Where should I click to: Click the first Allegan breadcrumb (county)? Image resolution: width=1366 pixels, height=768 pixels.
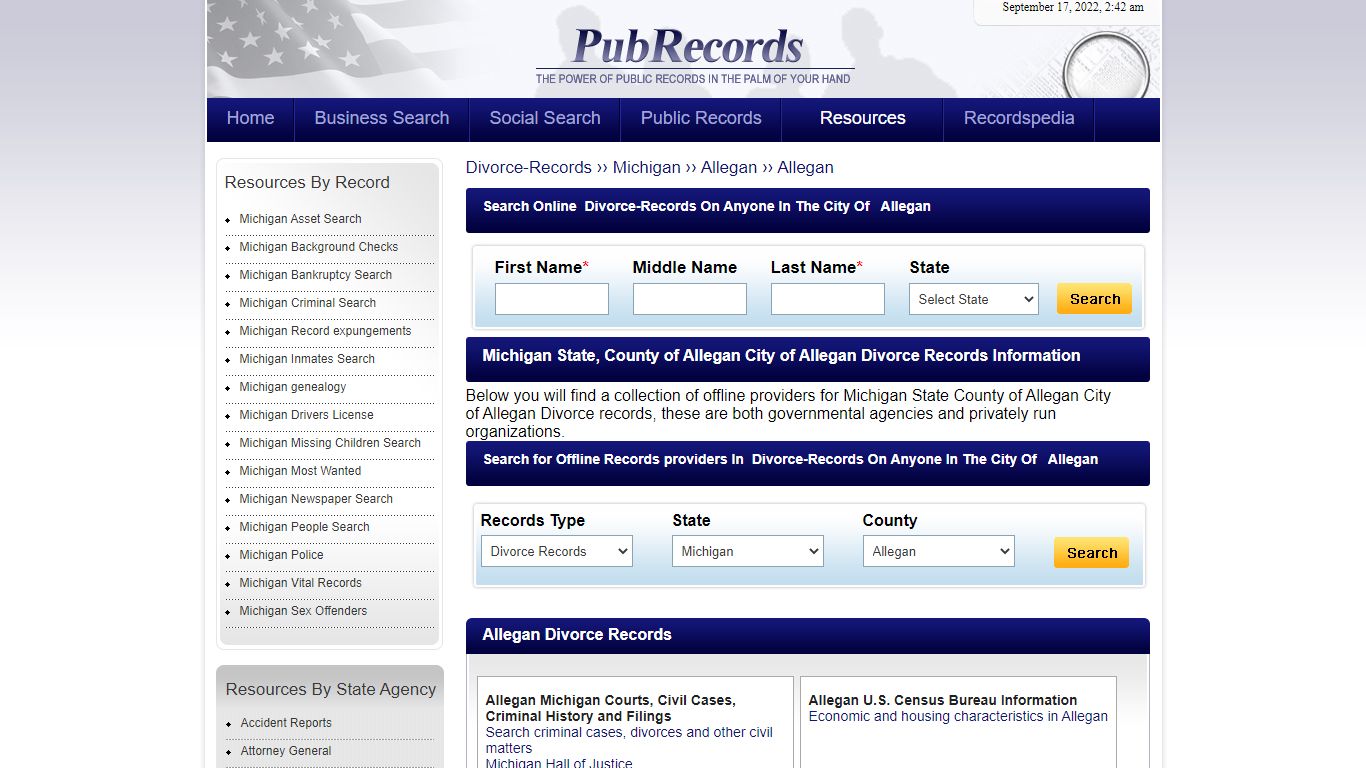pos(729,167)
